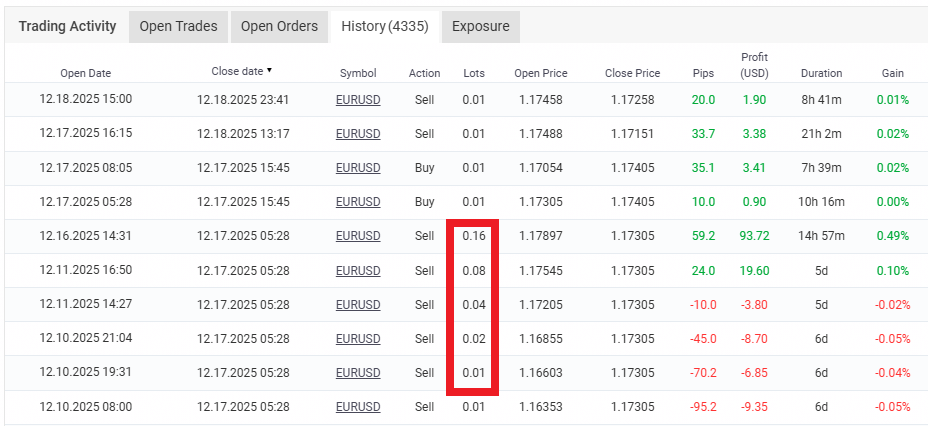Viewport: 928px width, 426px height.
Task: Select the 3.41 profit value
Action: coord(755,168)
